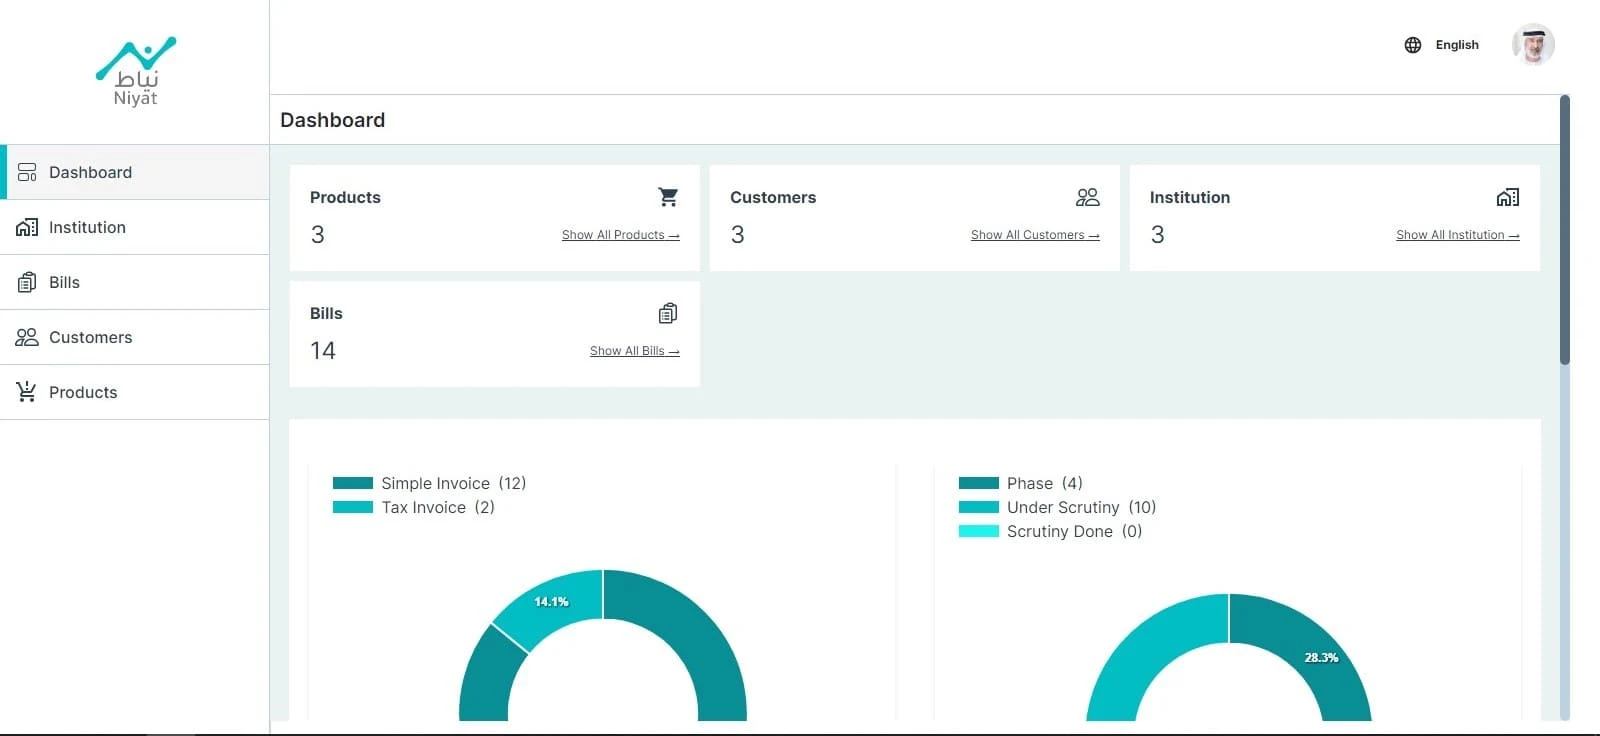Click the 28.3% segment of scrutiny chart
The image size is (1600, 736).
pyautogui.click(x=1320, y=657)
